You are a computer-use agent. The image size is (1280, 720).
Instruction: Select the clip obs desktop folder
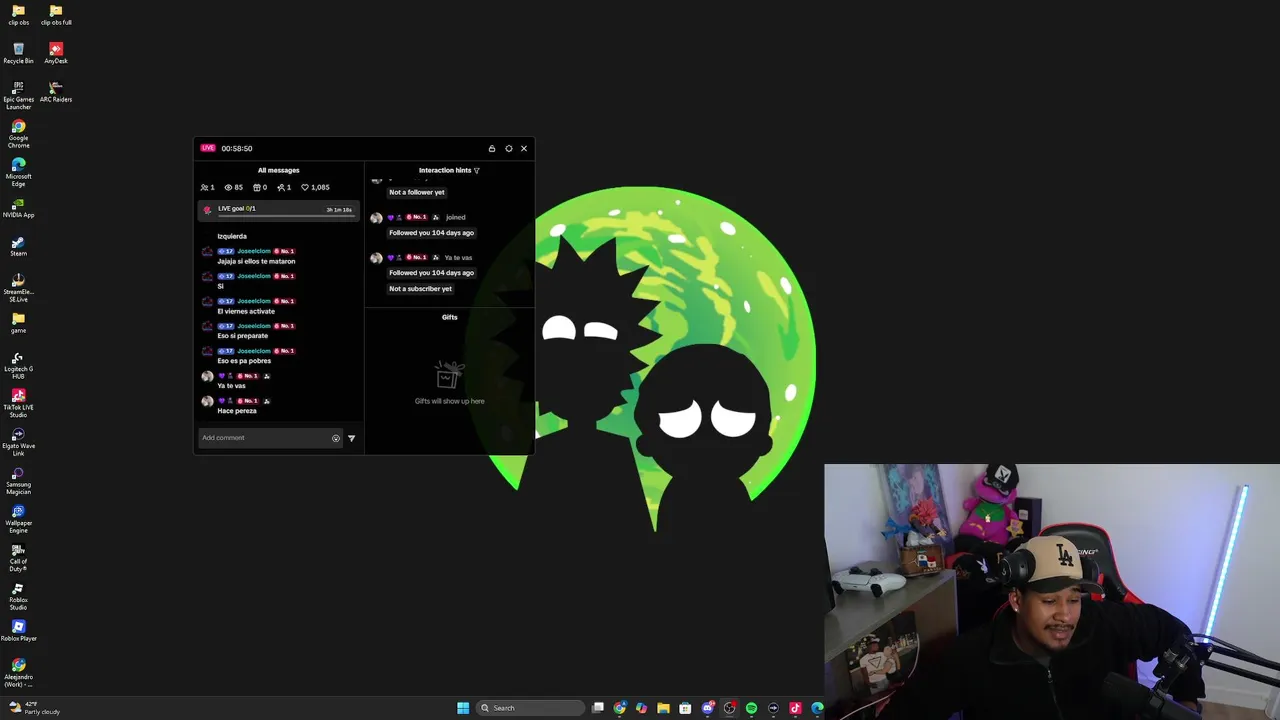click(18, 15)
